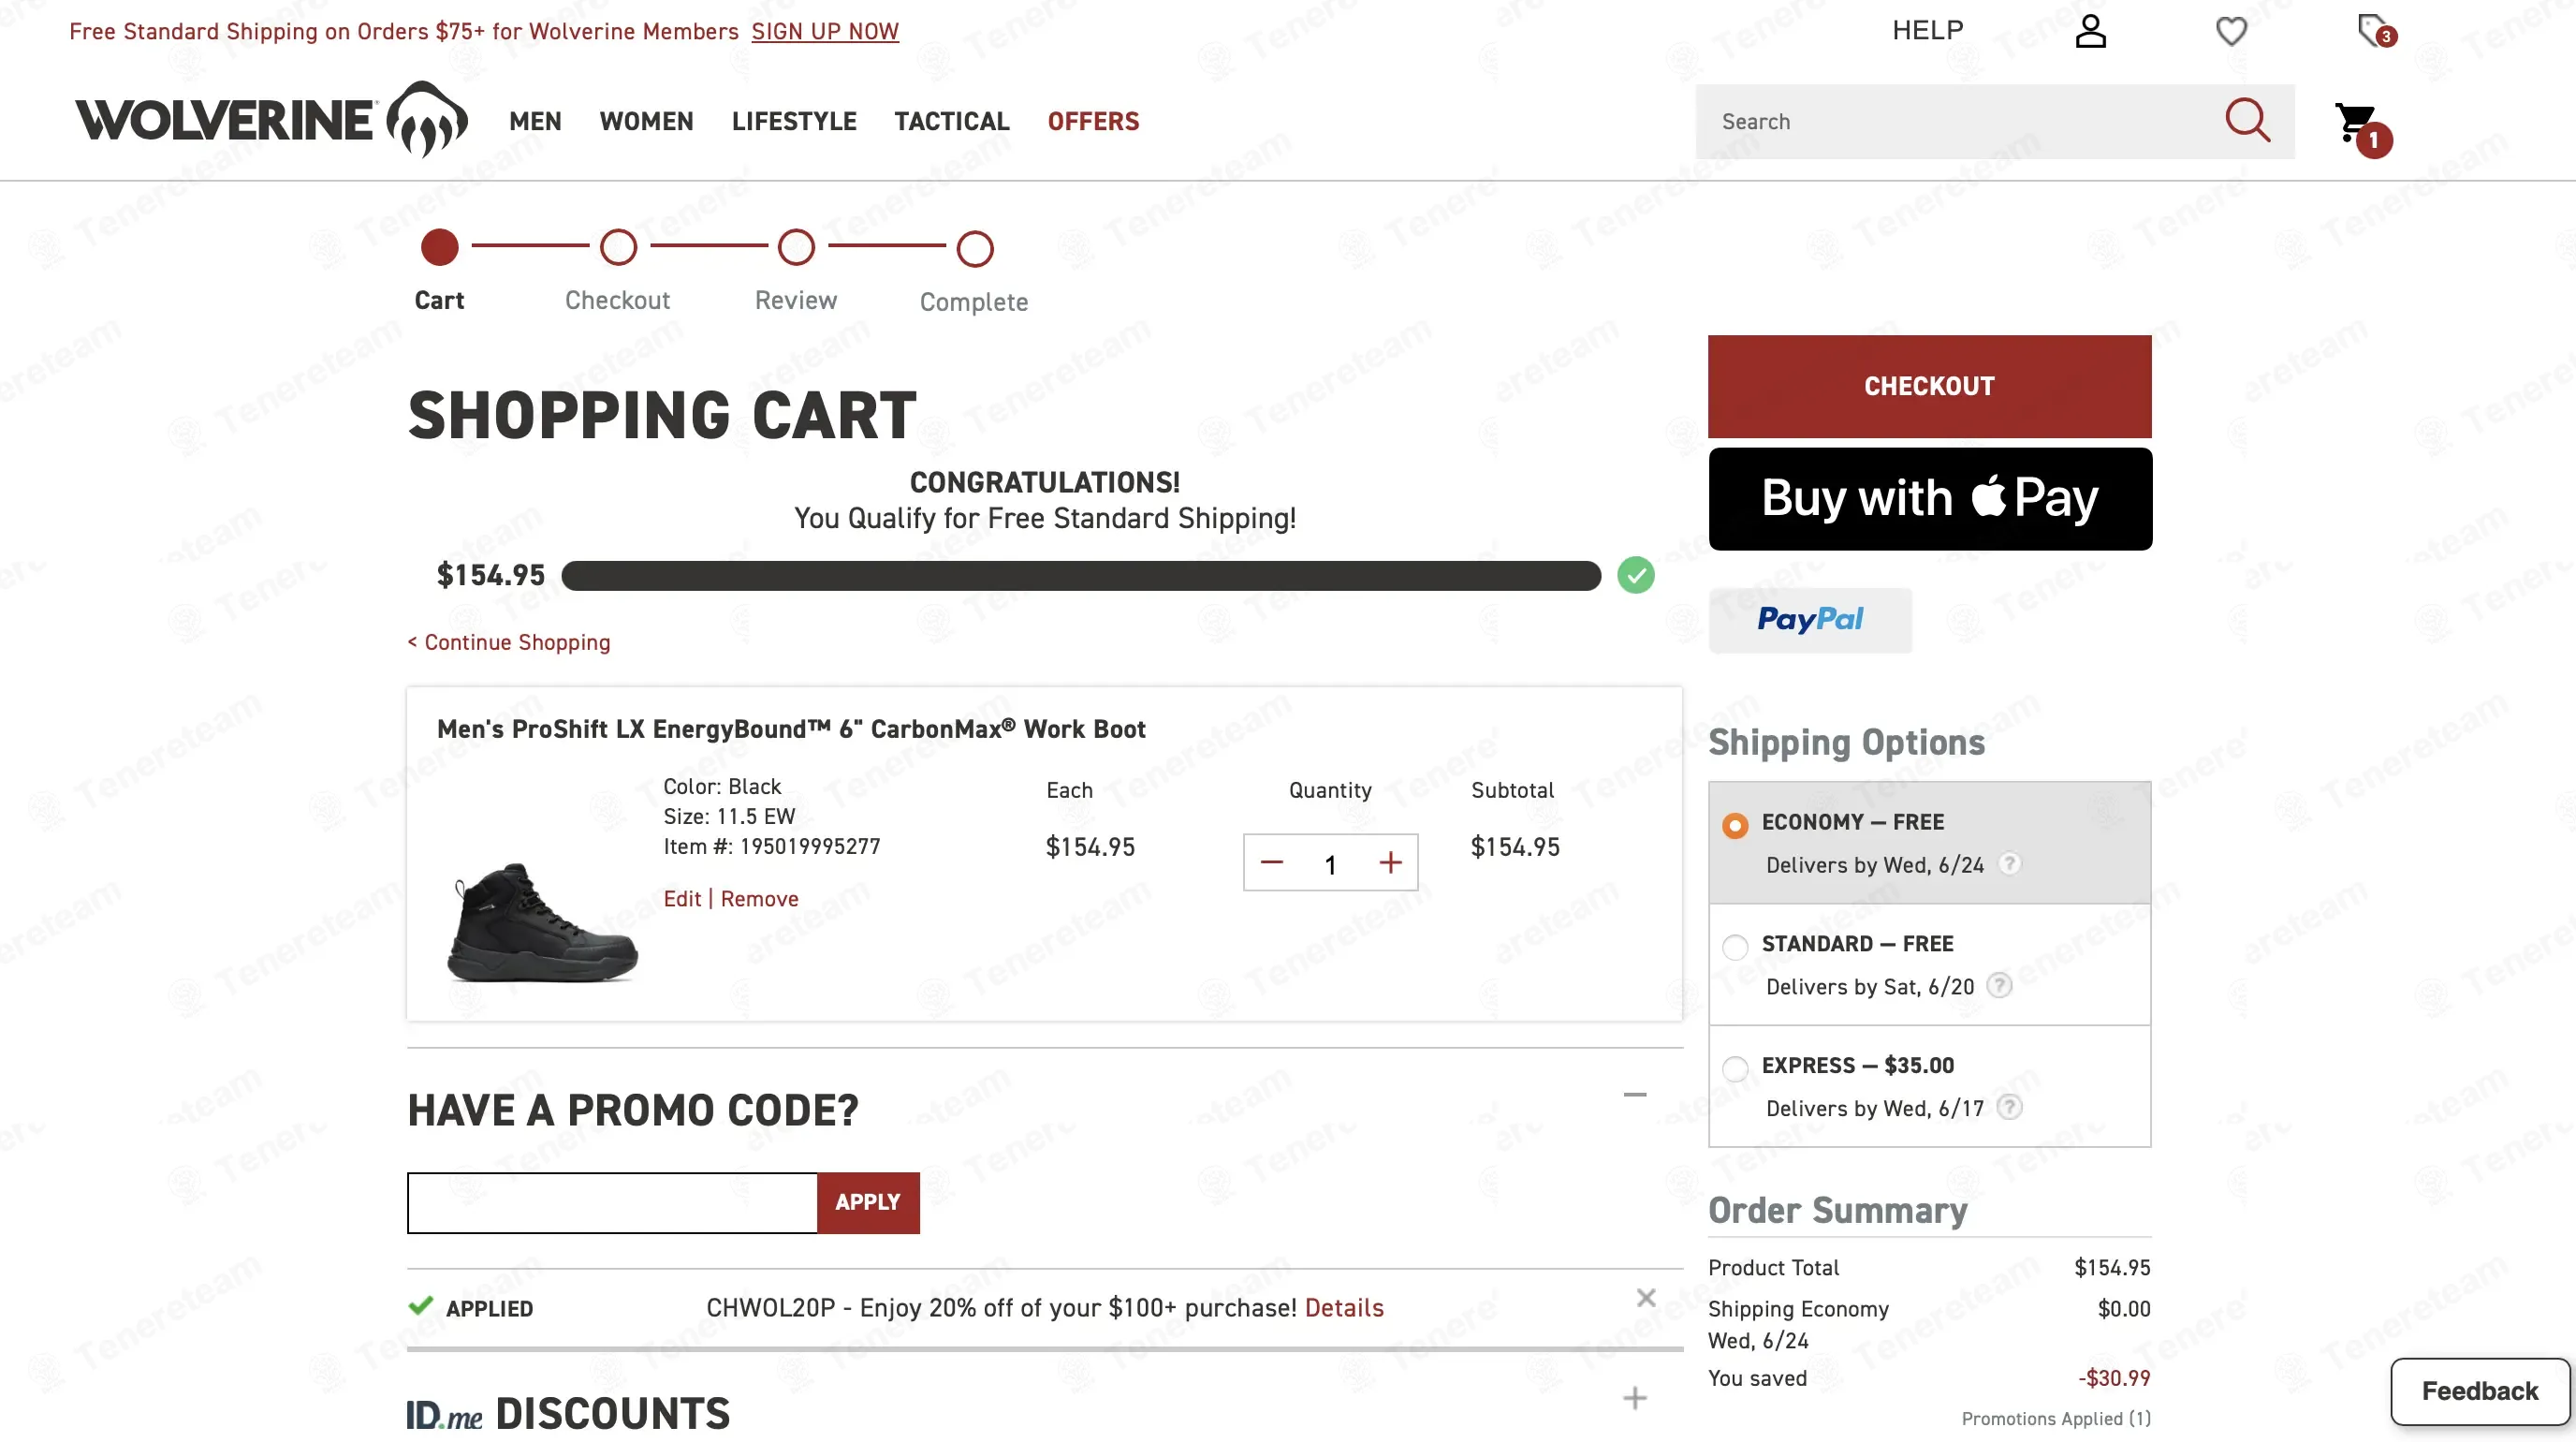Viewport: 2576px width, 1442px height.
Task: Click the free shipping progress bar
Action: [x=1081, y=575]
